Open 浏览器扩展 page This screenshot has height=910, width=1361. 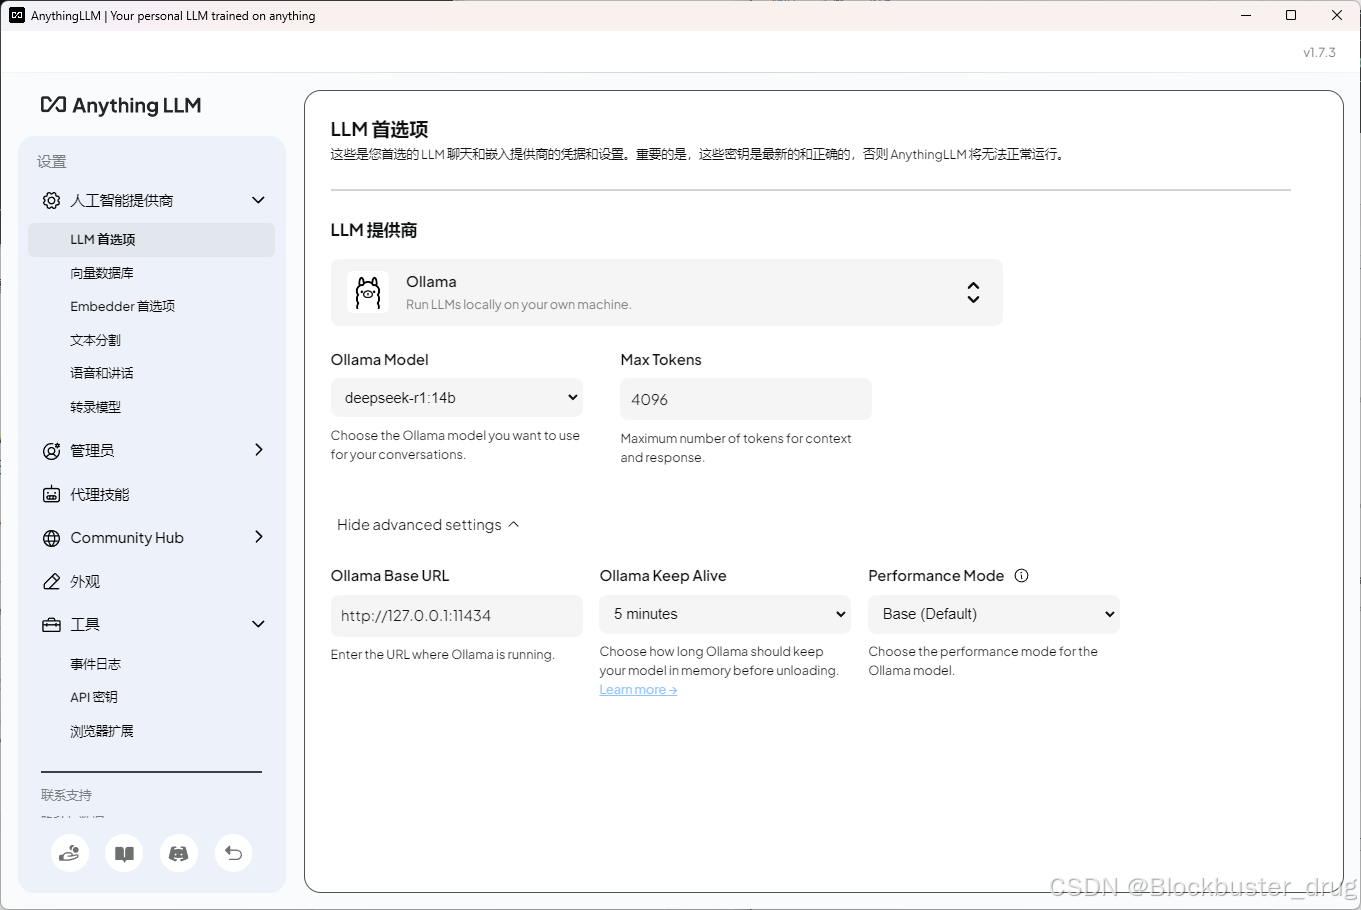(102, 731)
